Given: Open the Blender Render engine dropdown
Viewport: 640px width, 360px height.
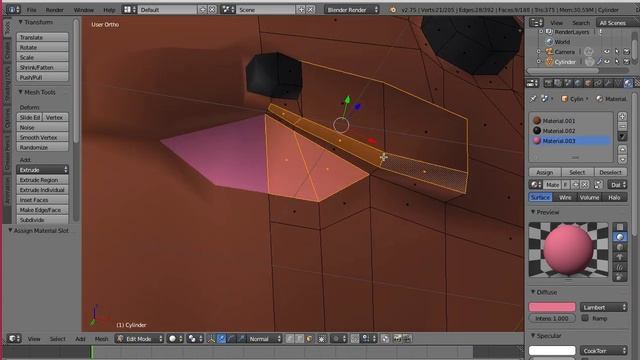Looking at the screenshot, I should click(351, 10).
